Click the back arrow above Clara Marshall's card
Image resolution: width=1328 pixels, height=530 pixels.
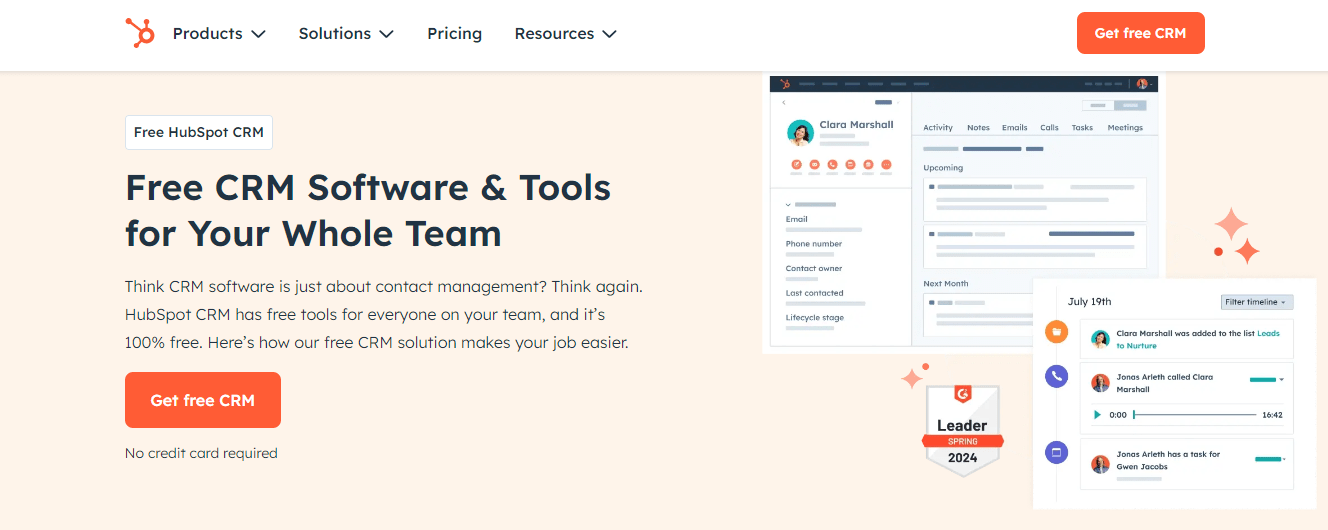[x=784, y=103]
